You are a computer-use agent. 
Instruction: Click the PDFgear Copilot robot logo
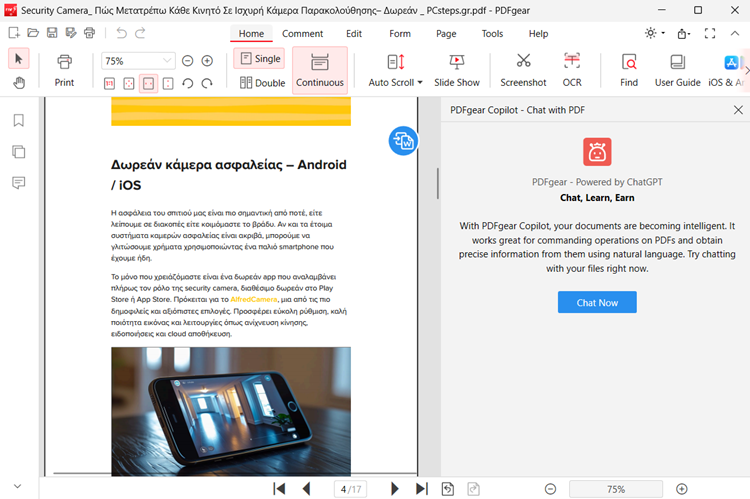[x=597, y=152]
